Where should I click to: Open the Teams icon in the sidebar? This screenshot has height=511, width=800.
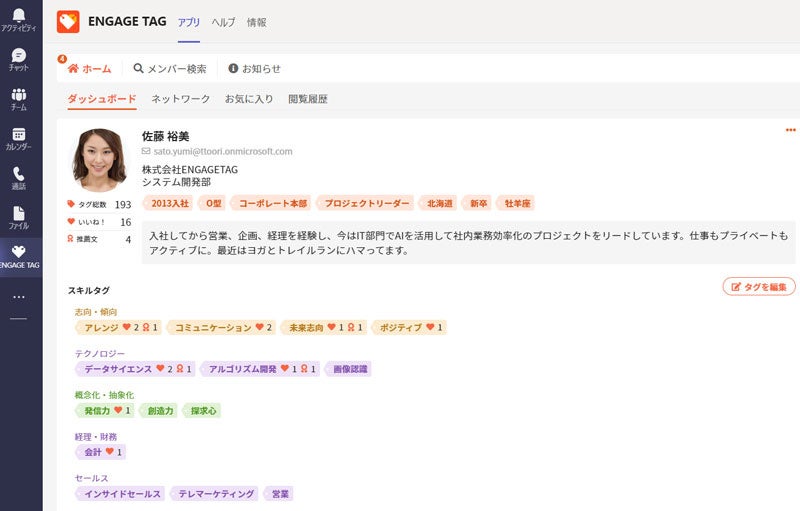(19, 94)
